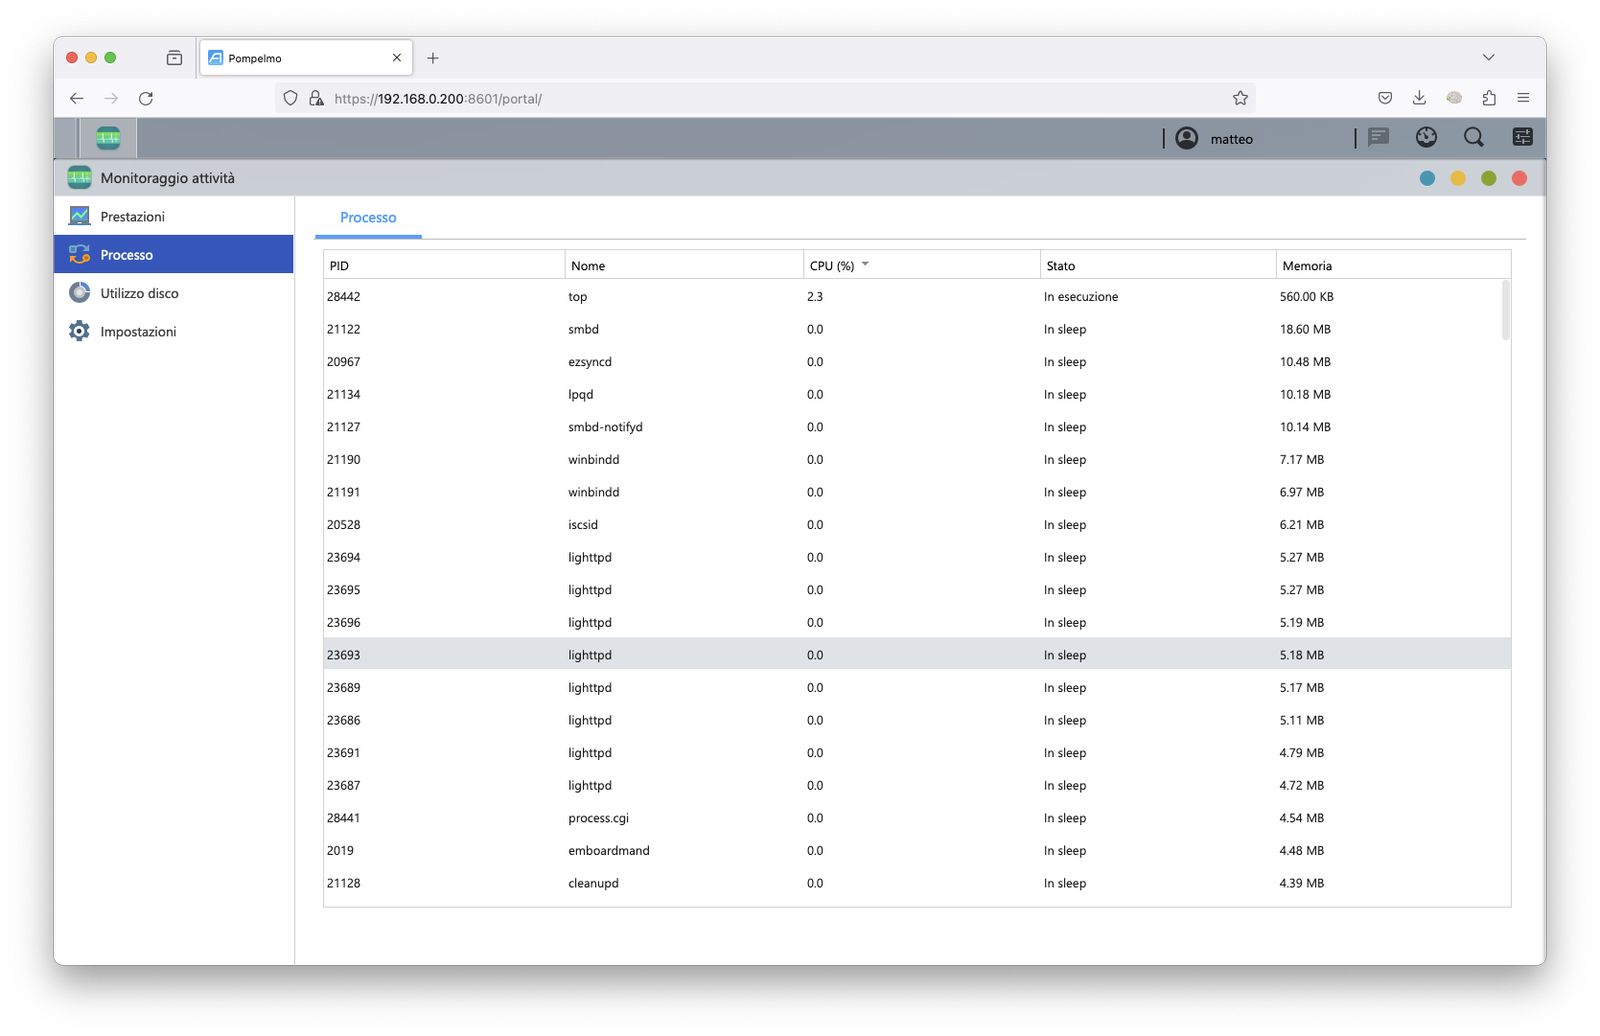Click PID 23696 in the table
The width and height of the screenshot is (1600, 1036).
pyautogui.click(x=343, y=622)
